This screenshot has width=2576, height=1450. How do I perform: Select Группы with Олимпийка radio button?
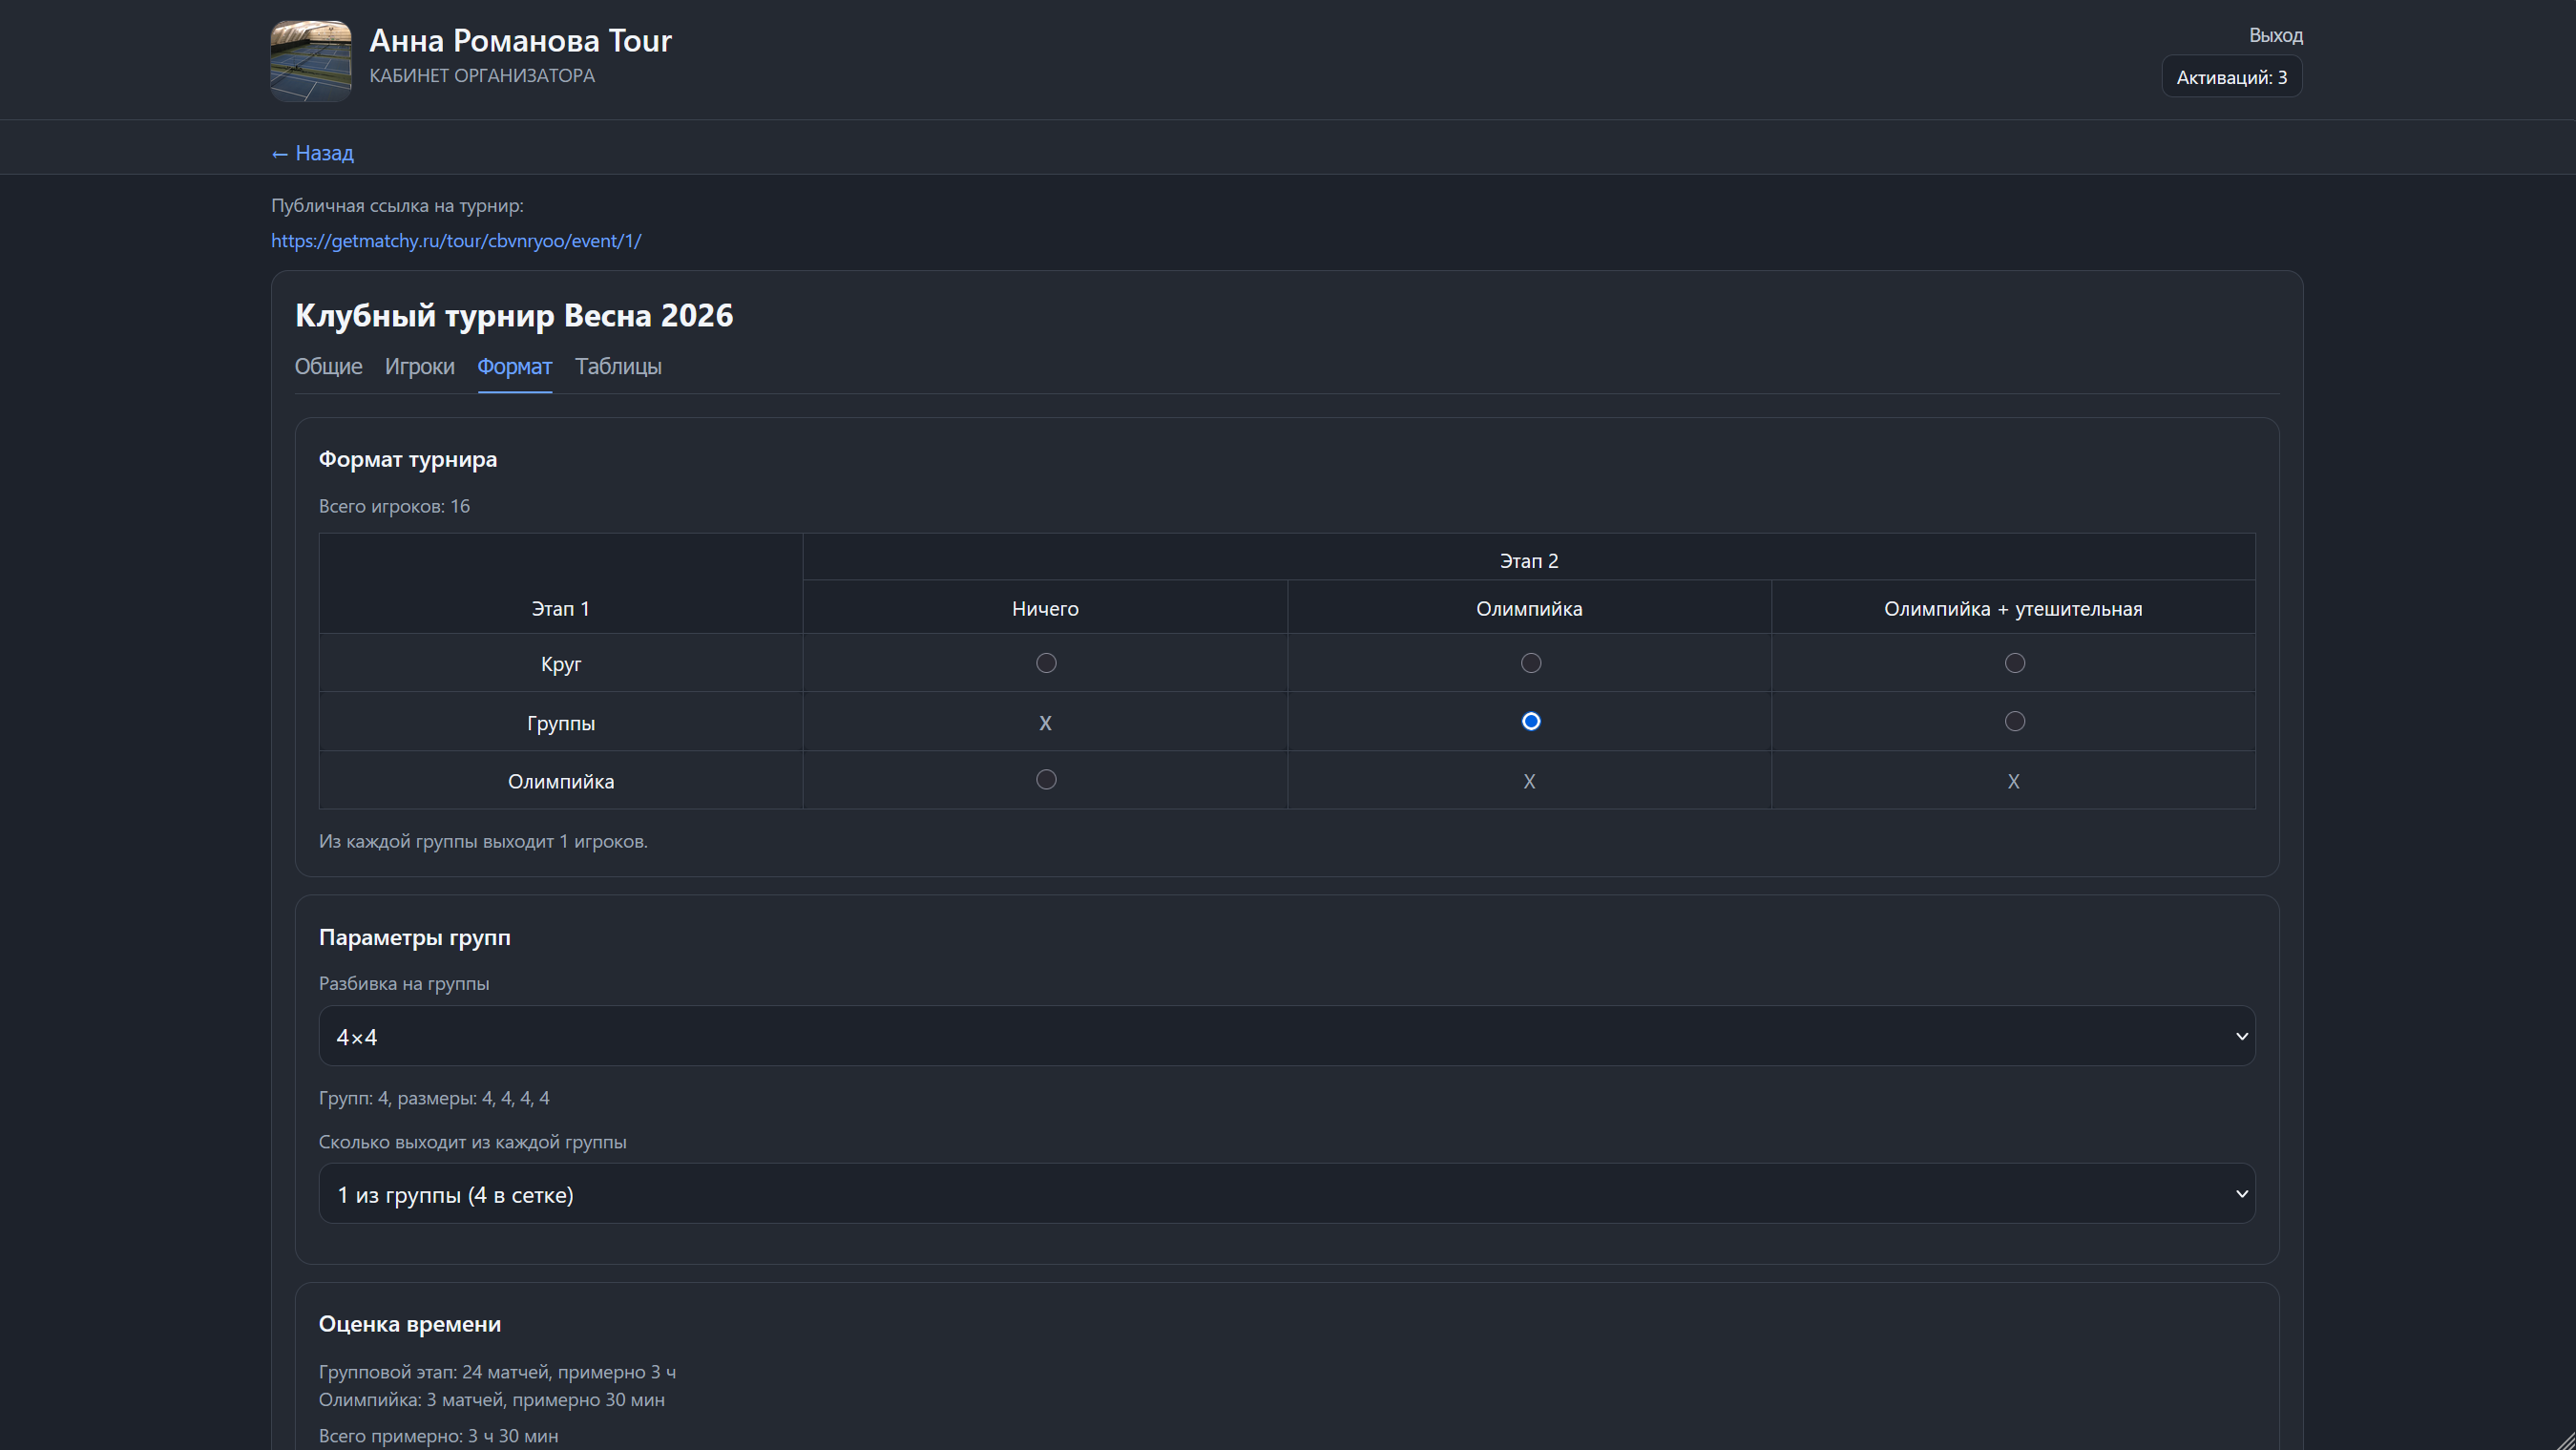(1530, 722)
